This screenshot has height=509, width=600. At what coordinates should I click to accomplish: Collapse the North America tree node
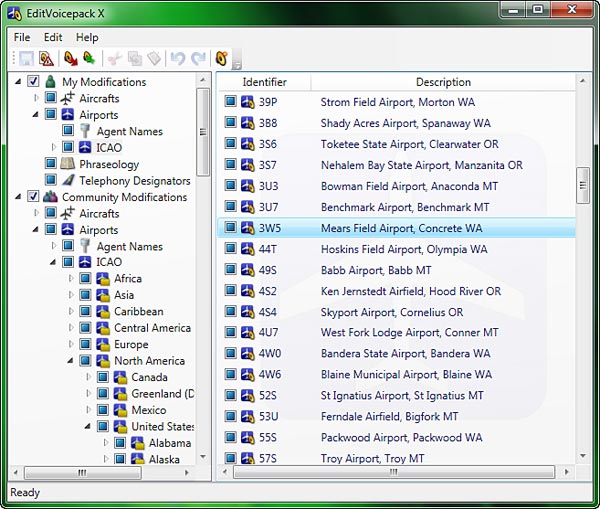point(71,361)
